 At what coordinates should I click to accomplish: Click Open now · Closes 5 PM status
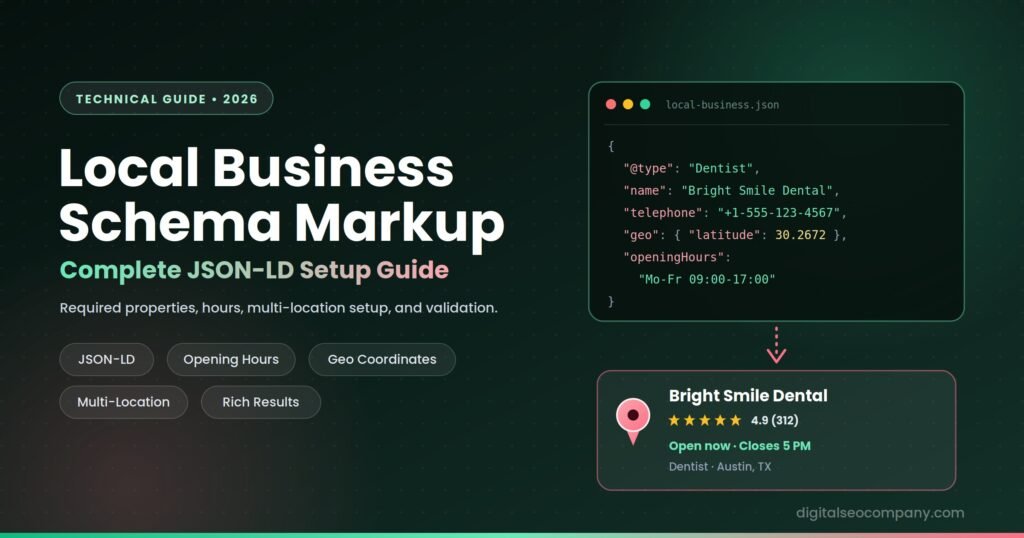coord(739,446)
